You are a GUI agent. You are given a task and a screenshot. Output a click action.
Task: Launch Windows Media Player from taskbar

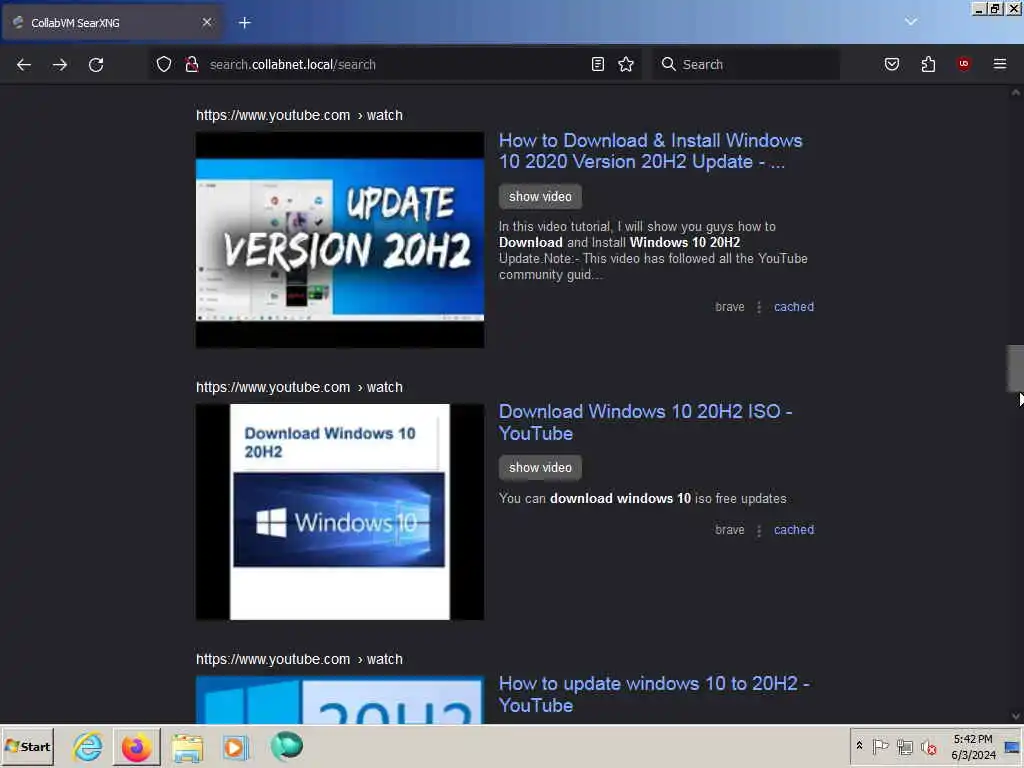coord(236,747)
